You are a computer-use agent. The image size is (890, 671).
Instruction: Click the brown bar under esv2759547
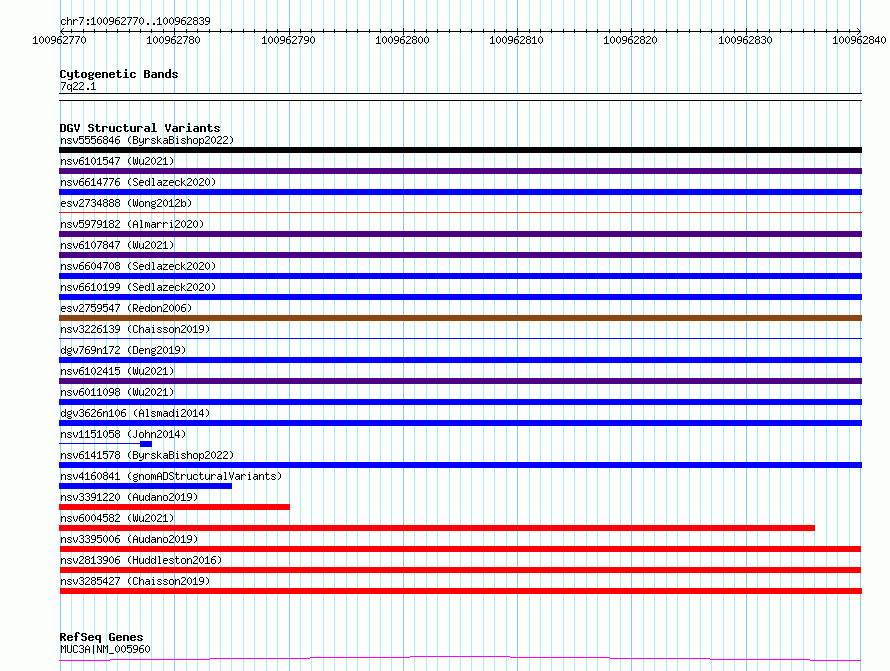click(x=460, y=318)
